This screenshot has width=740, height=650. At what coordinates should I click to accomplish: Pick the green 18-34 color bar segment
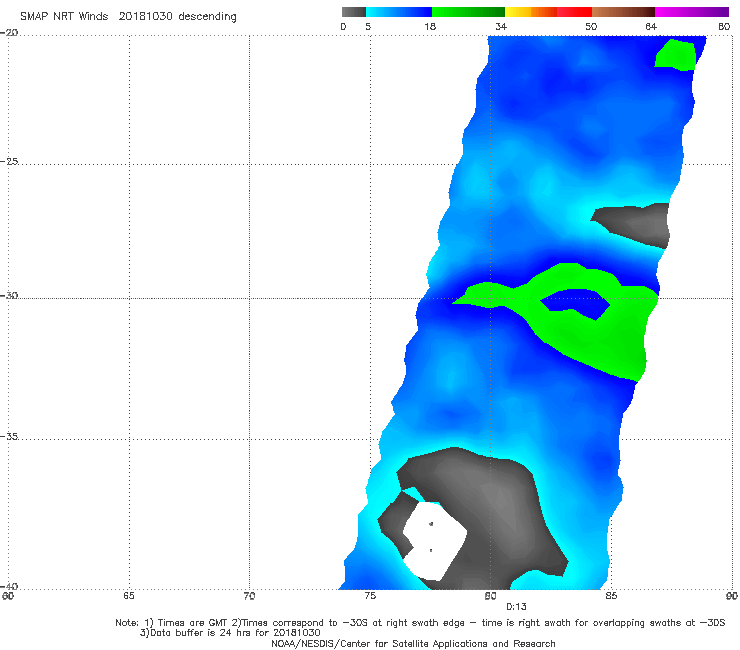coord(468,12)
